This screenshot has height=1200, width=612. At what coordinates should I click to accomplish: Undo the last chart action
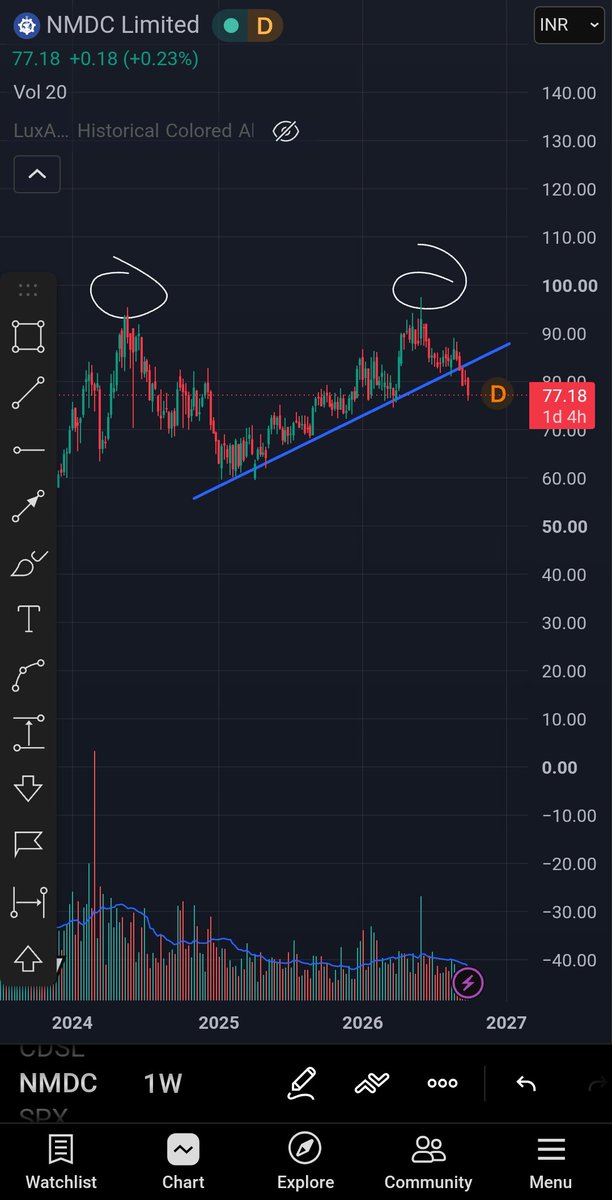[x=525, y=1083]
